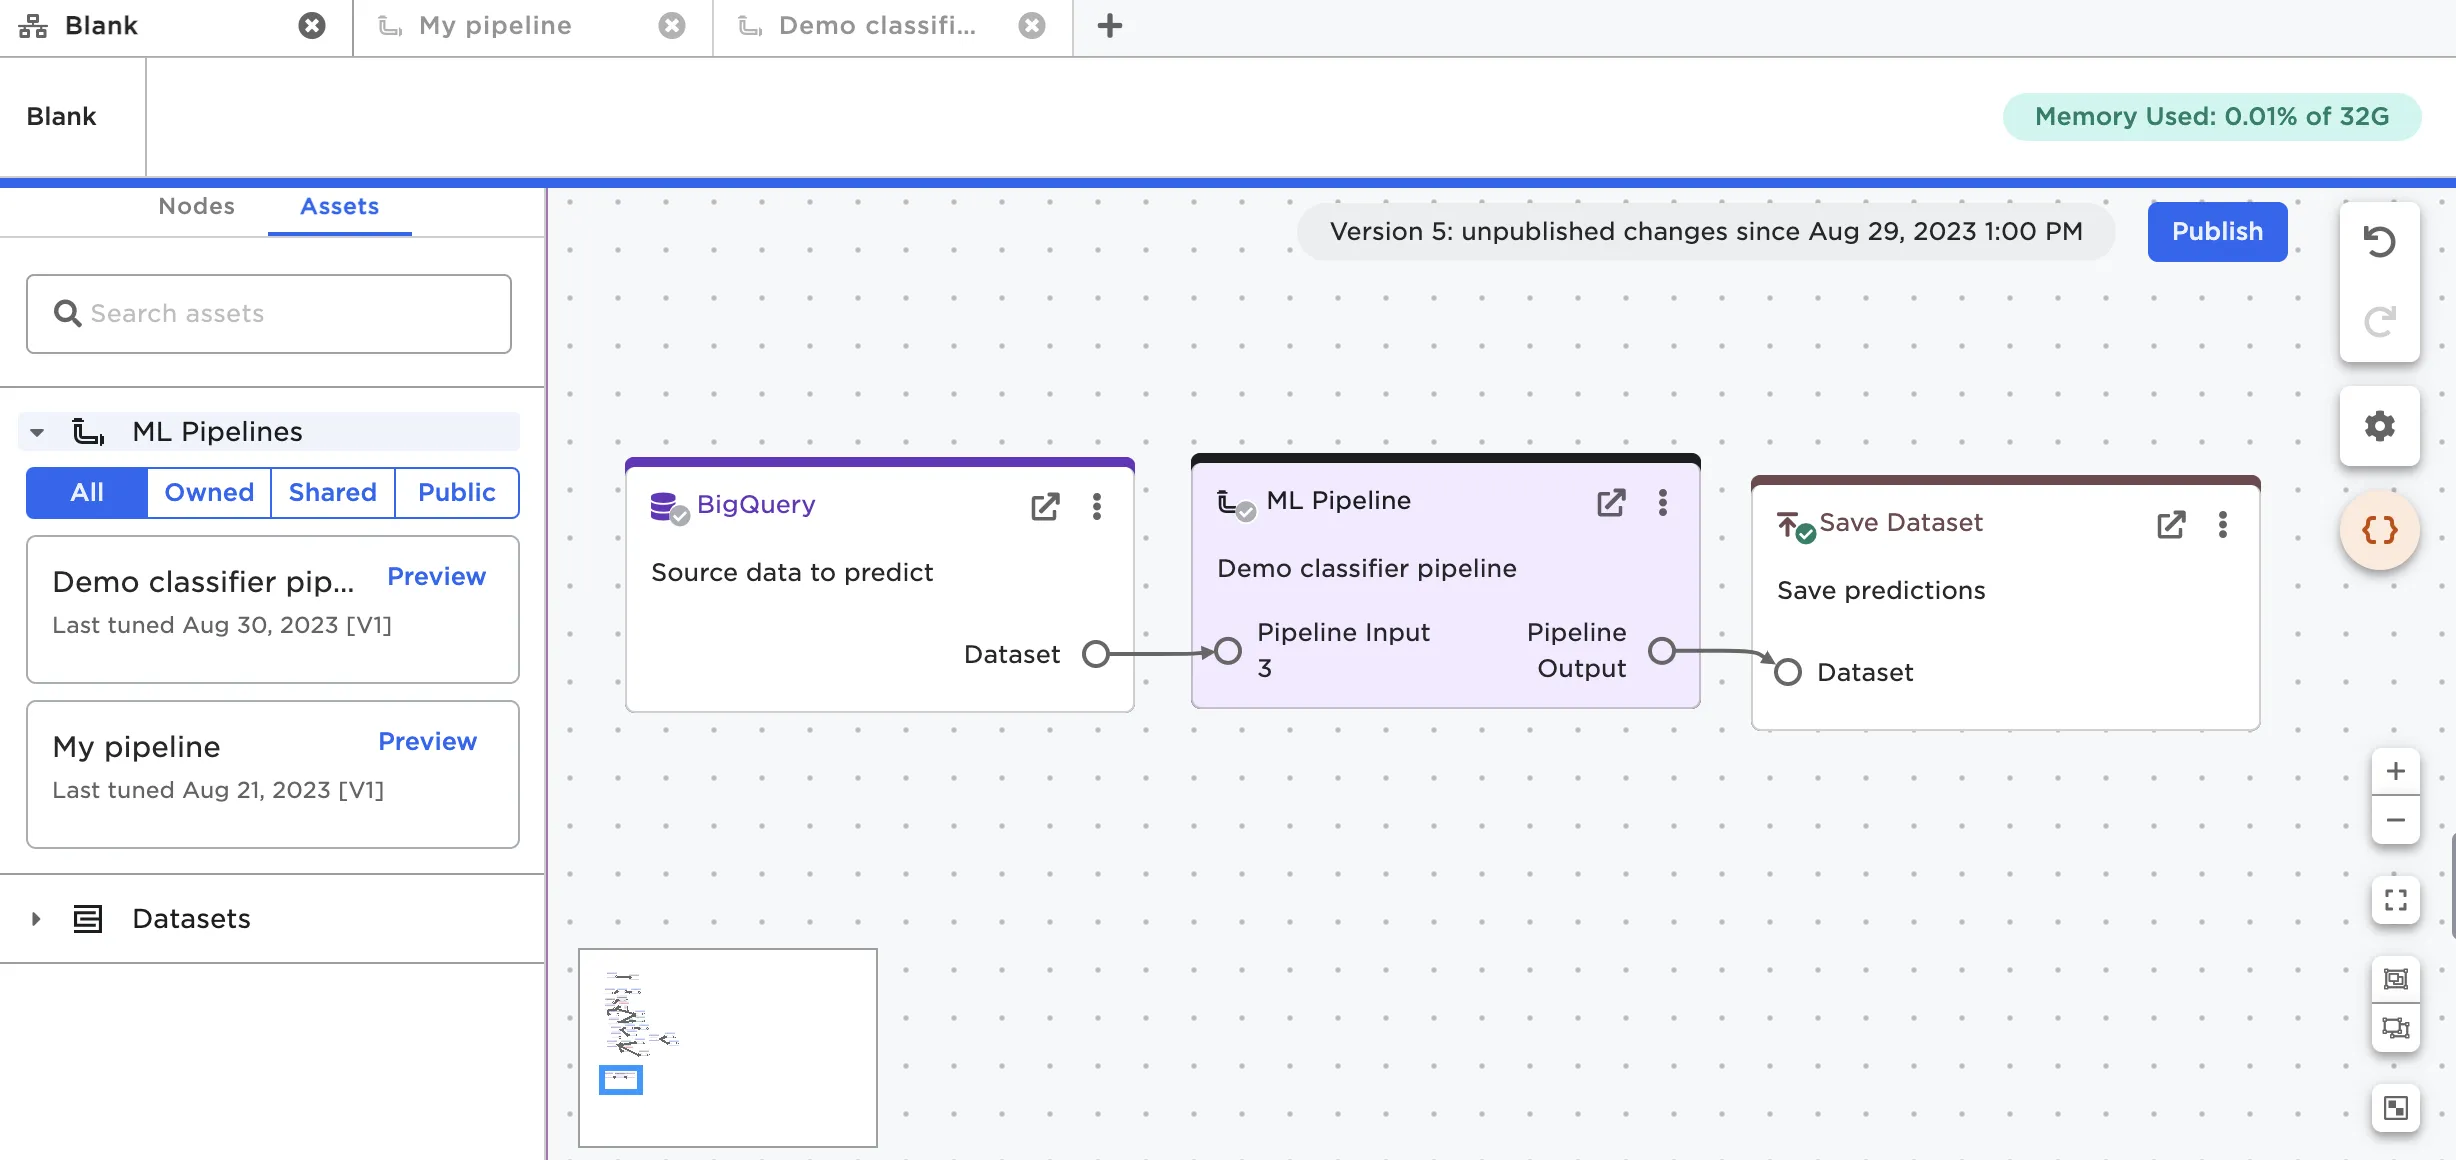Select the Public filter option

pos(456,492)
